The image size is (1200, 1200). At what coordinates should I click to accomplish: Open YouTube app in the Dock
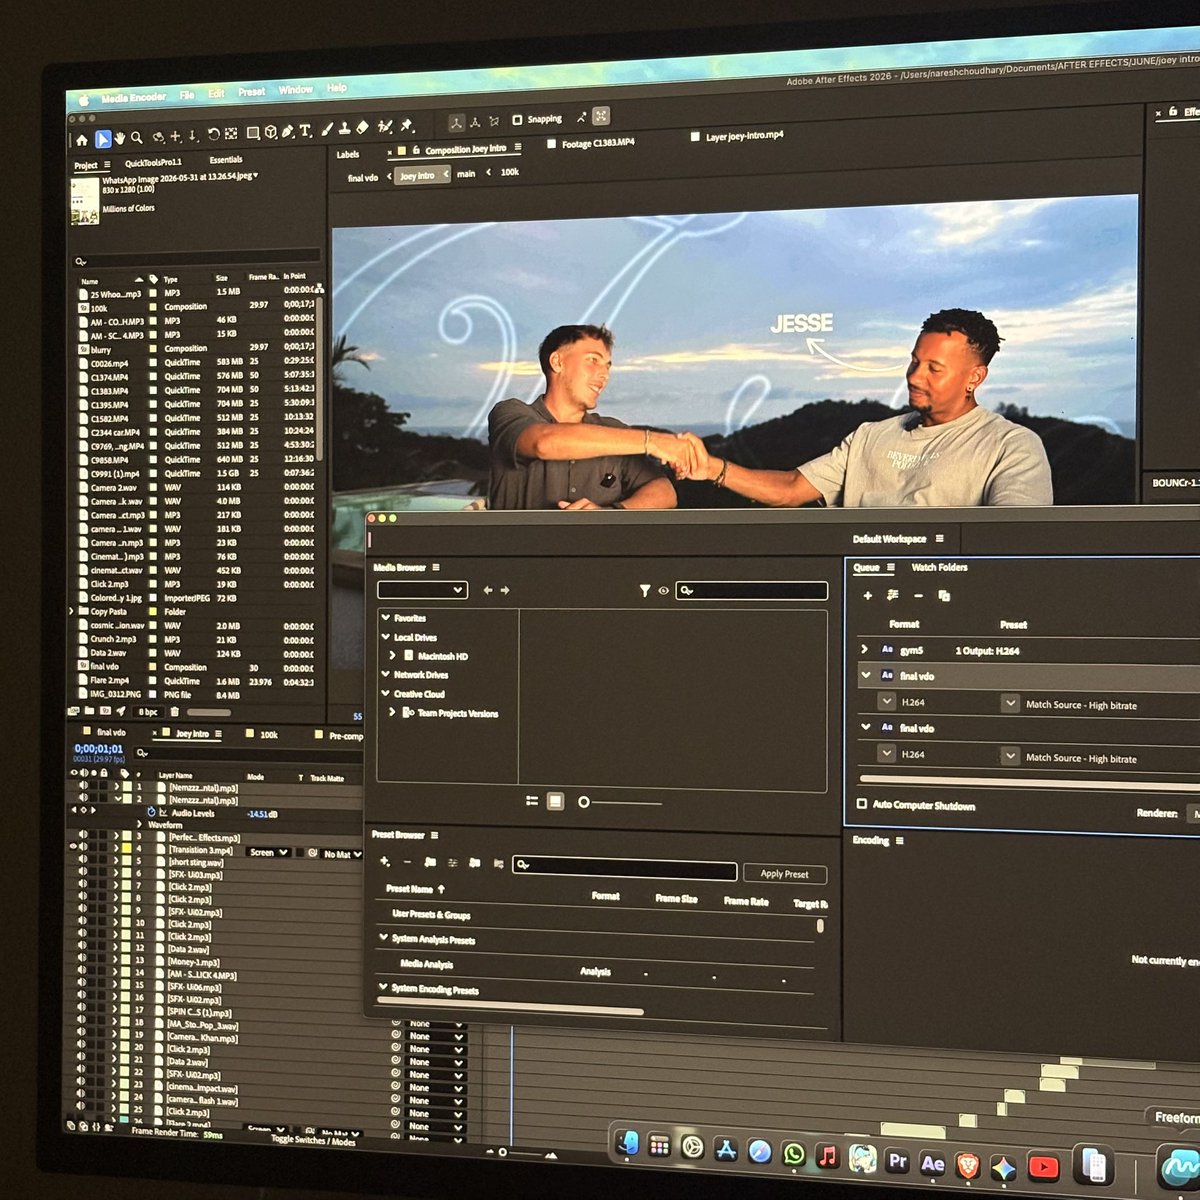pyautogui.click(x=1044, y=1167)
